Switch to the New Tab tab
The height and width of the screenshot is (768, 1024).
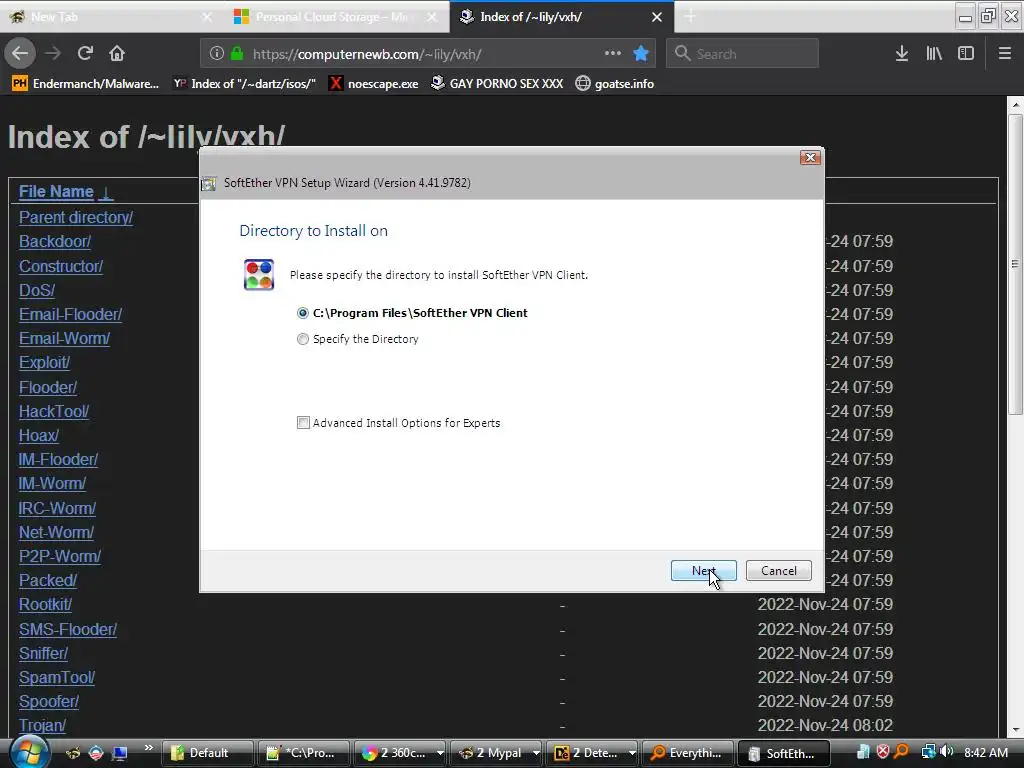pos(111,17)
